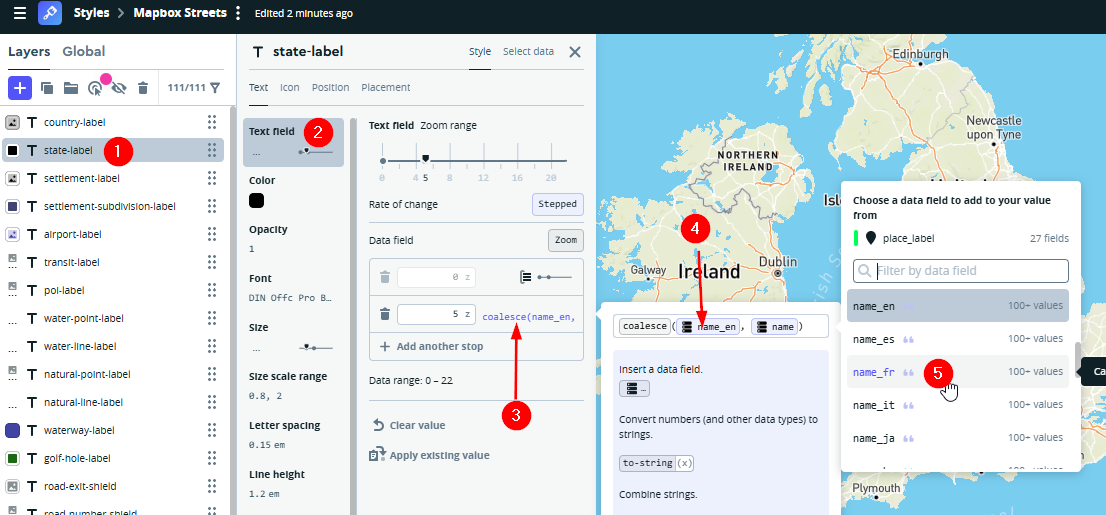Click the search magnifier in filter box
This screenshot has height=515, width=1106.
(x=864, y=271)
